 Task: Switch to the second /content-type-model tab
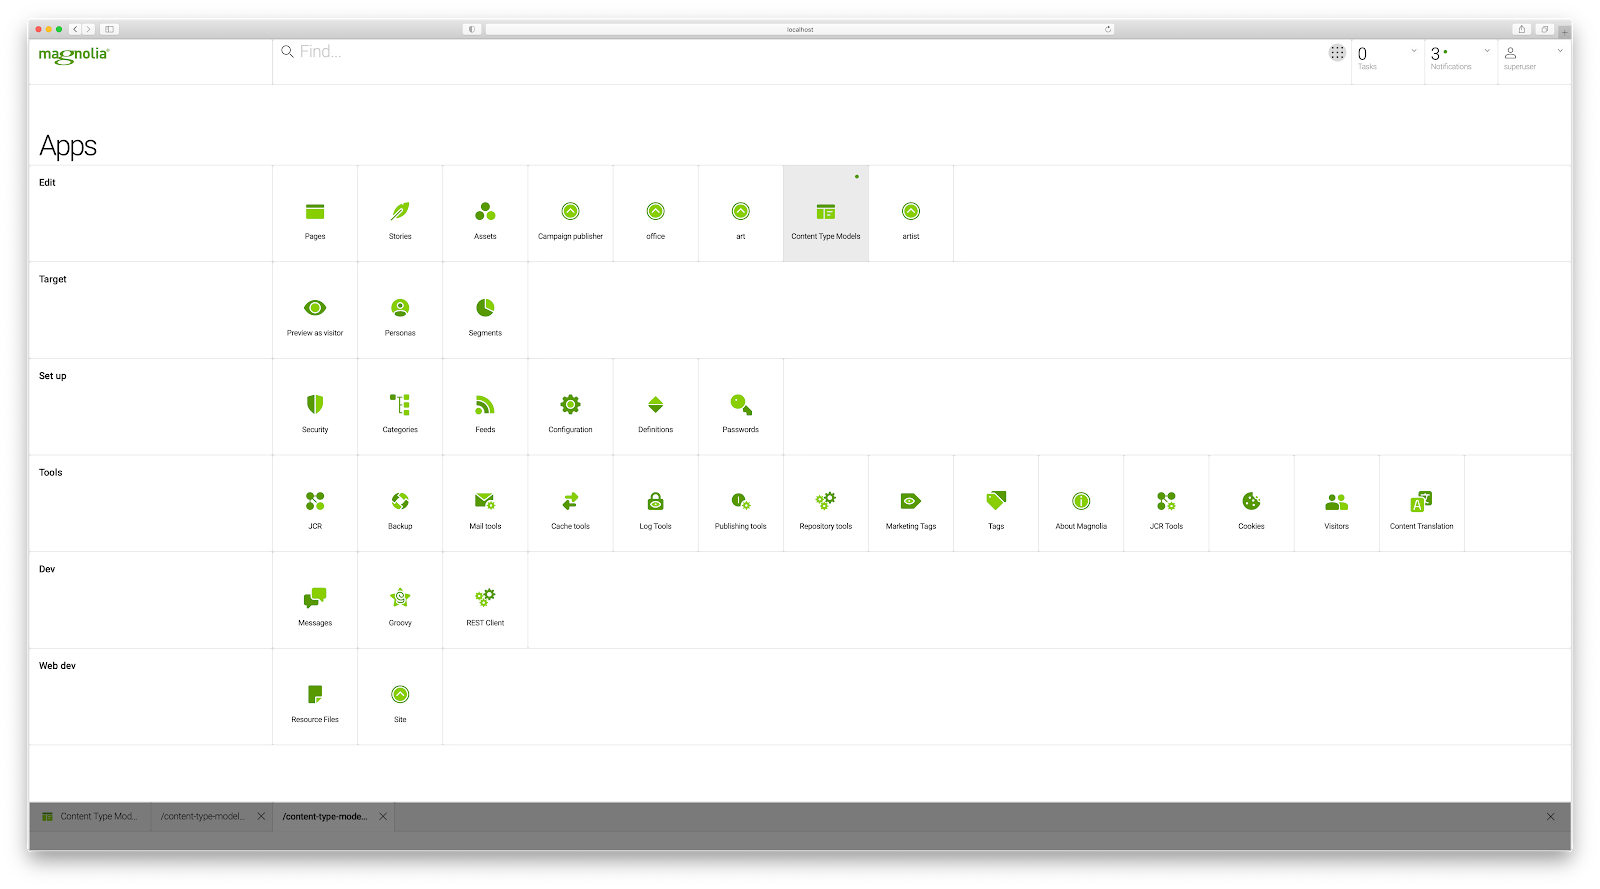[x=203, y=817]
